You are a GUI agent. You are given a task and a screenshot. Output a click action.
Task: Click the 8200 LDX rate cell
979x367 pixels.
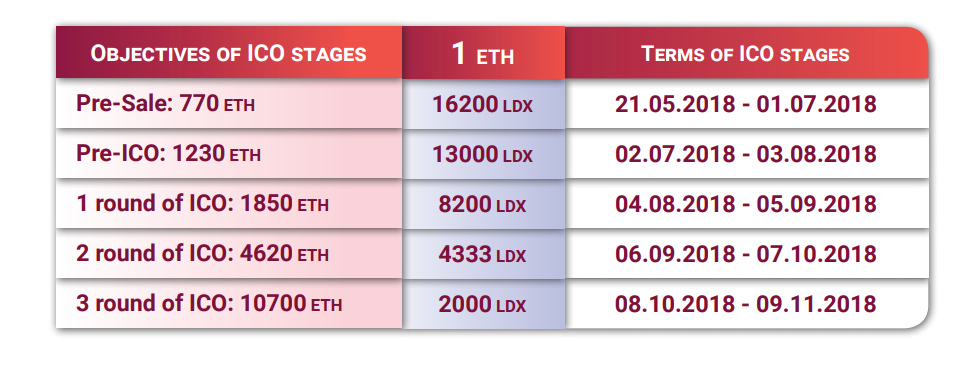click(x=484, y=203)
